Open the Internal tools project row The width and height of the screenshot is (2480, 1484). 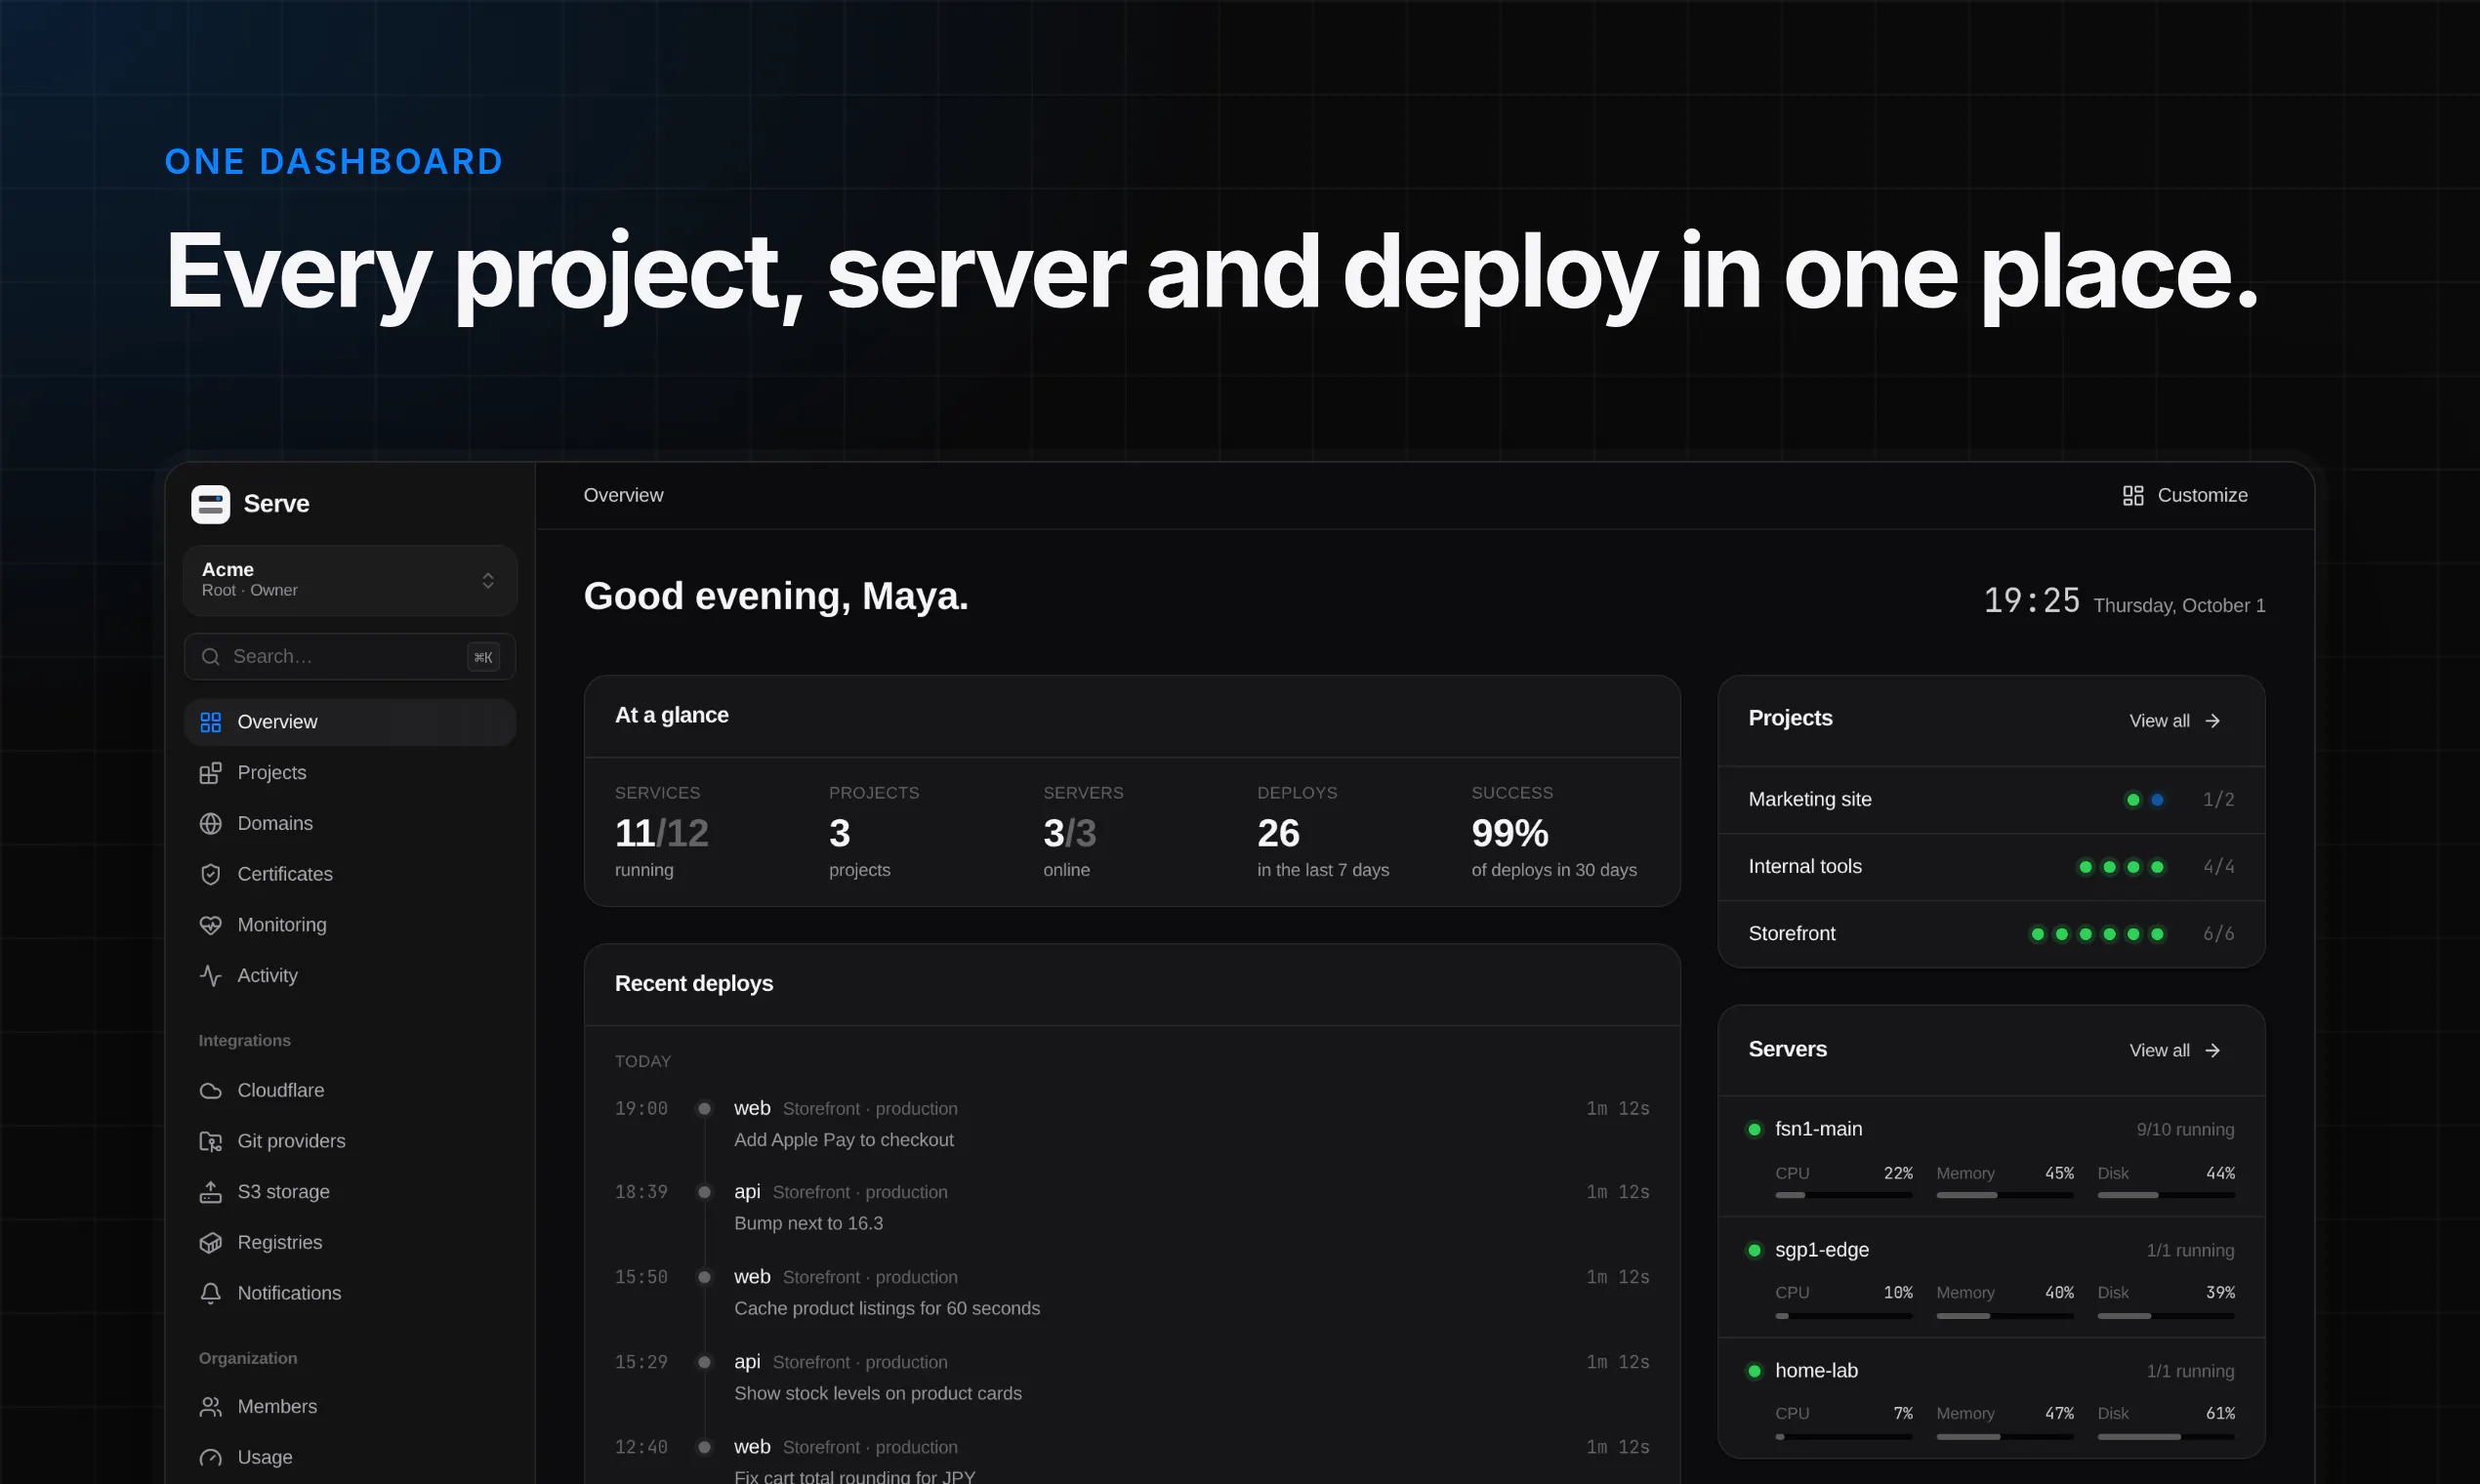(x=1991, y=867)
